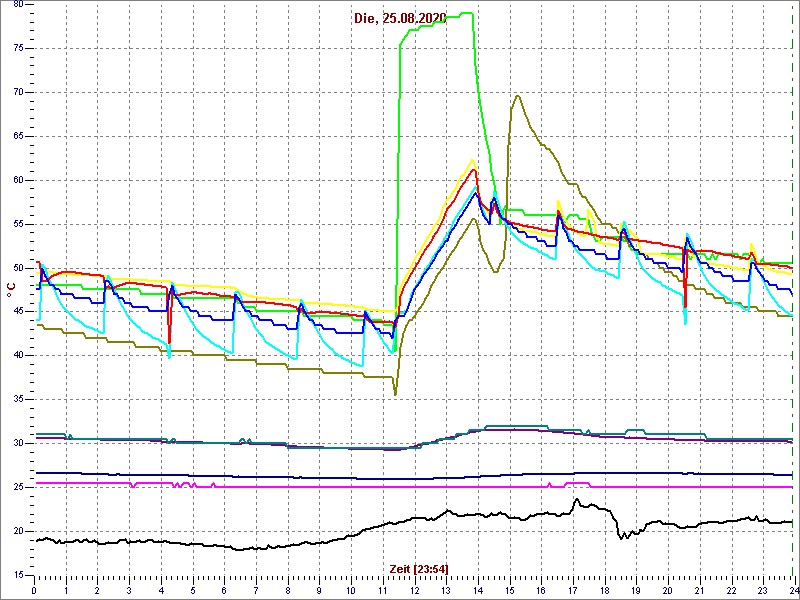This screenshot has width=800, height=600.
Task: Click the temperature axis label '25'
Action: [x=17, y=487]
